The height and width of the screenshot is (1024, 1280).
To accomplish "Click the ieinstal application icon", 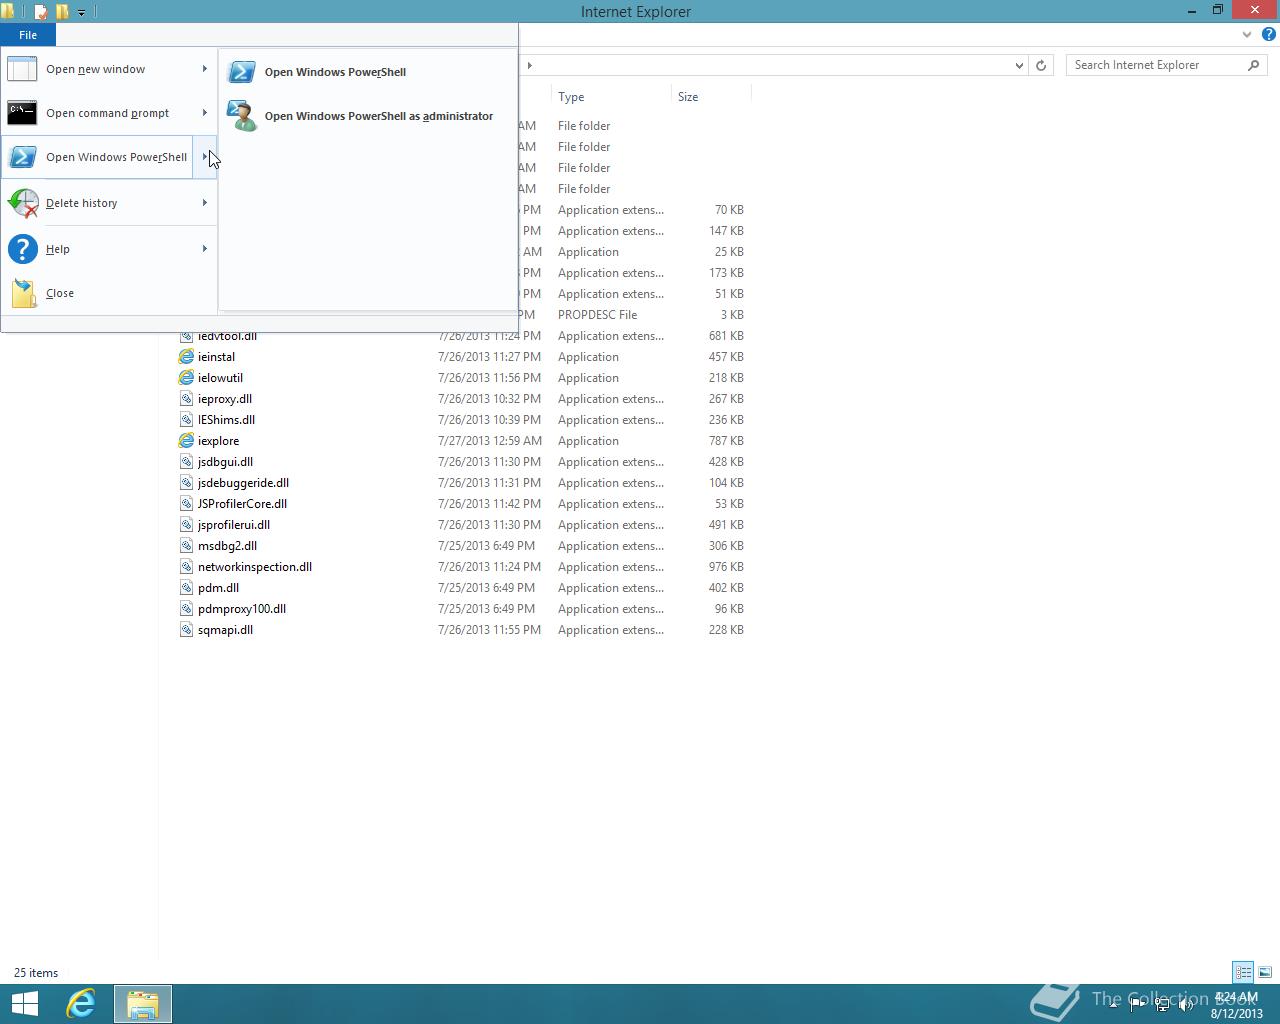I will tap(186, 357).
